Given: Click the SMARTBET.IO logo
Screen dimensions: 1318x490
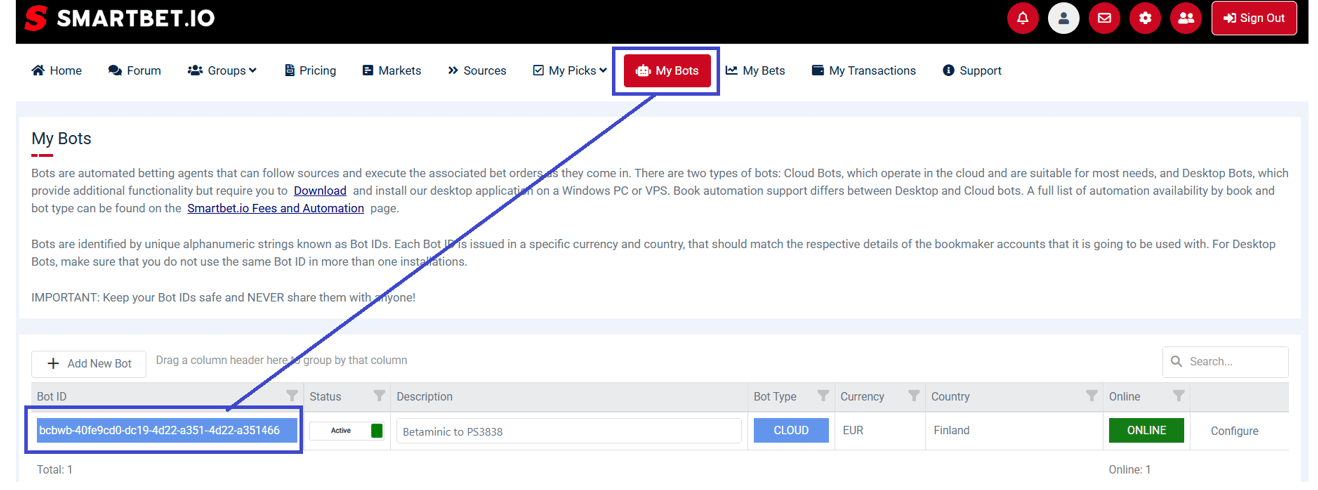Looking at the screenshot, I should (120, 18).
